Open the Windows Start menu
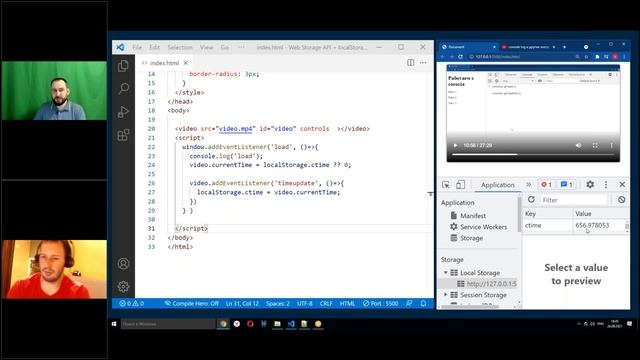This screenshot has width=640, height=360. click(114, 324)
